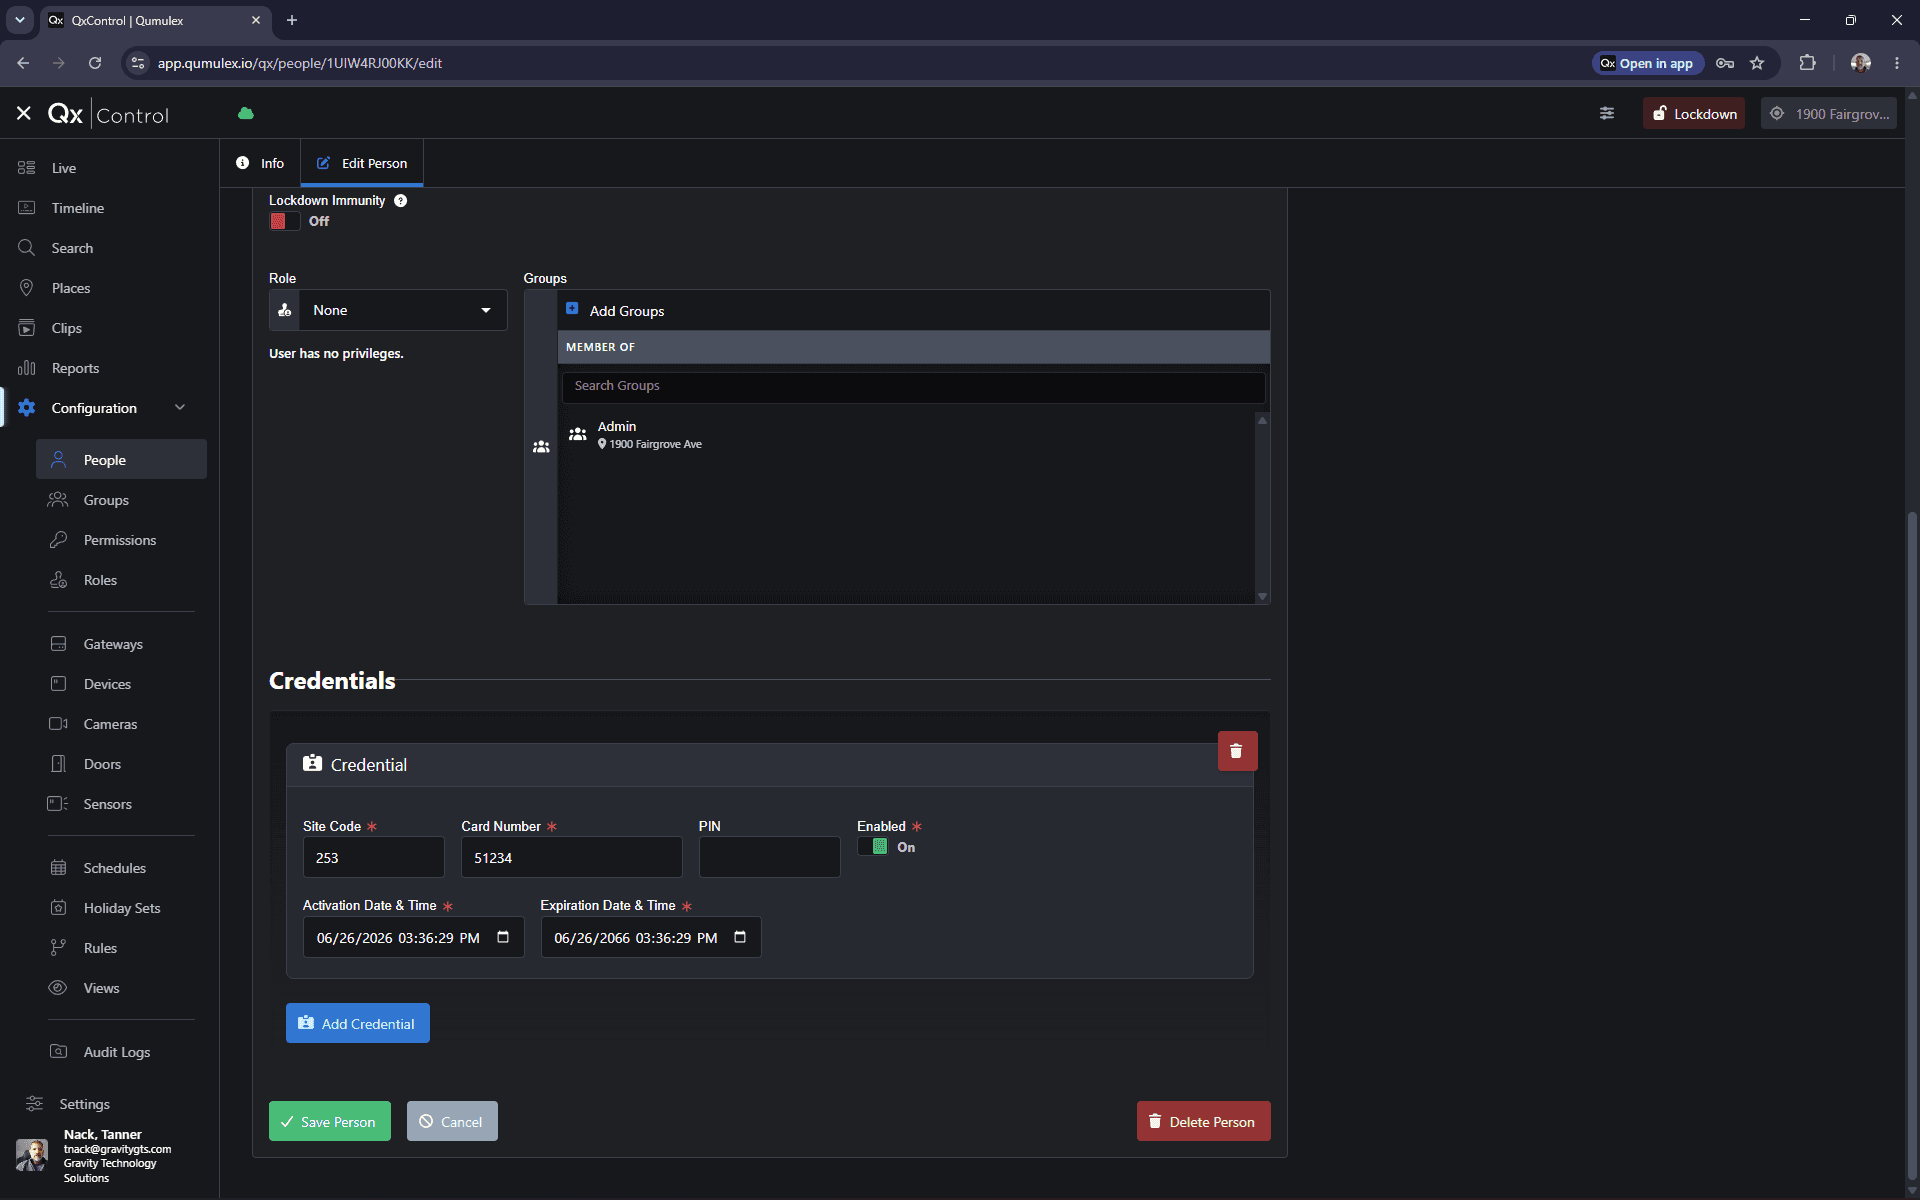Open Activation date calendar picker
This screenshot has height=1200, width=1920.
click(503, 938)
